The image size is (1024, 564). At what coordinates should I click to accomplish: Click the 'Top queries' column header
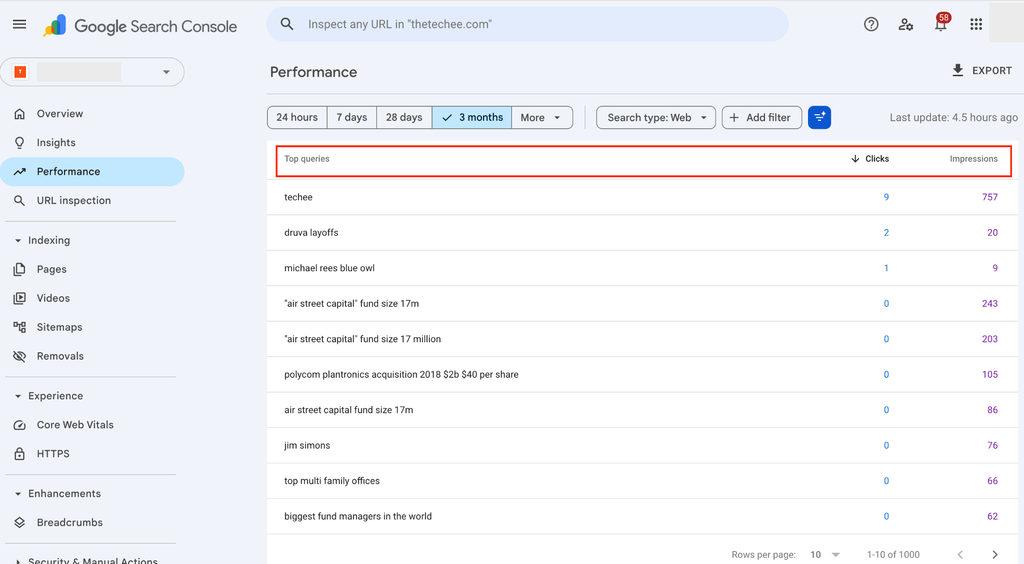(307, 159)
